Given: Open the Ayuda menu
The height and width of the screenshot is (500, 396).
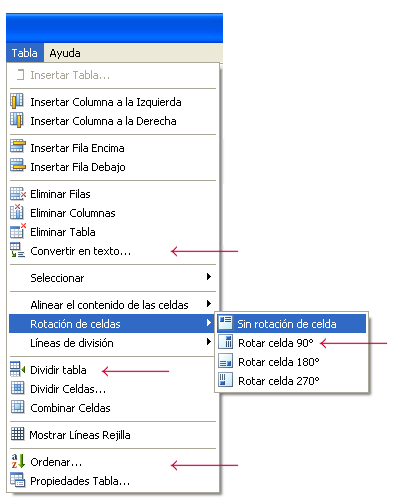Looking at the screenshot, I should [65, 53].
